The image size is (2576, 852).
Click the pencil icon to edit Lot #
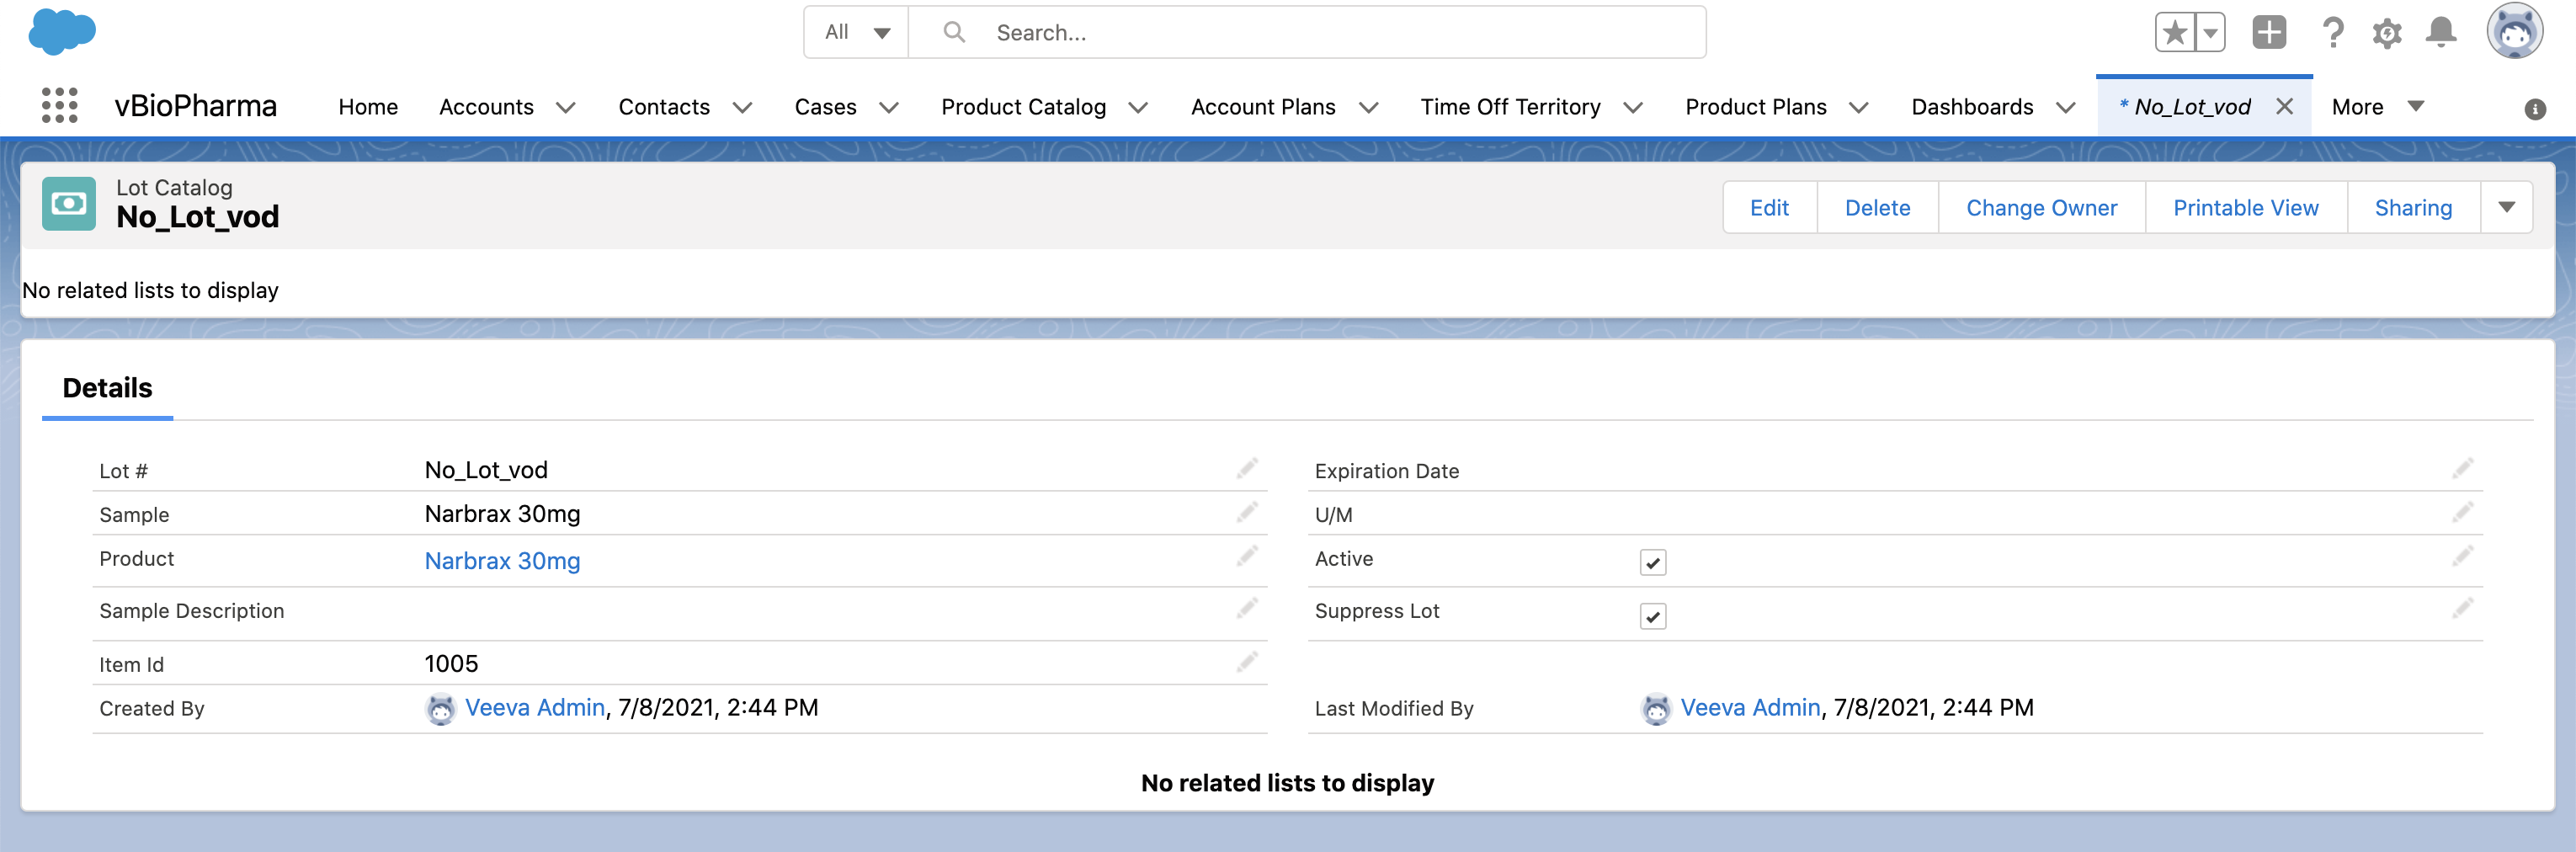click(1246, 468)
